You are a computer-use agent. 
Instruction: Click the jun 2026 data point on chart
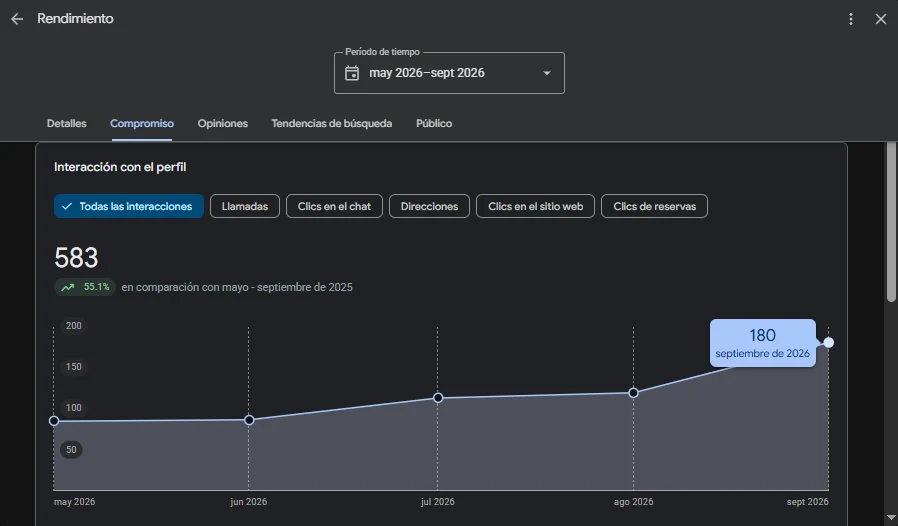[249, 420]
